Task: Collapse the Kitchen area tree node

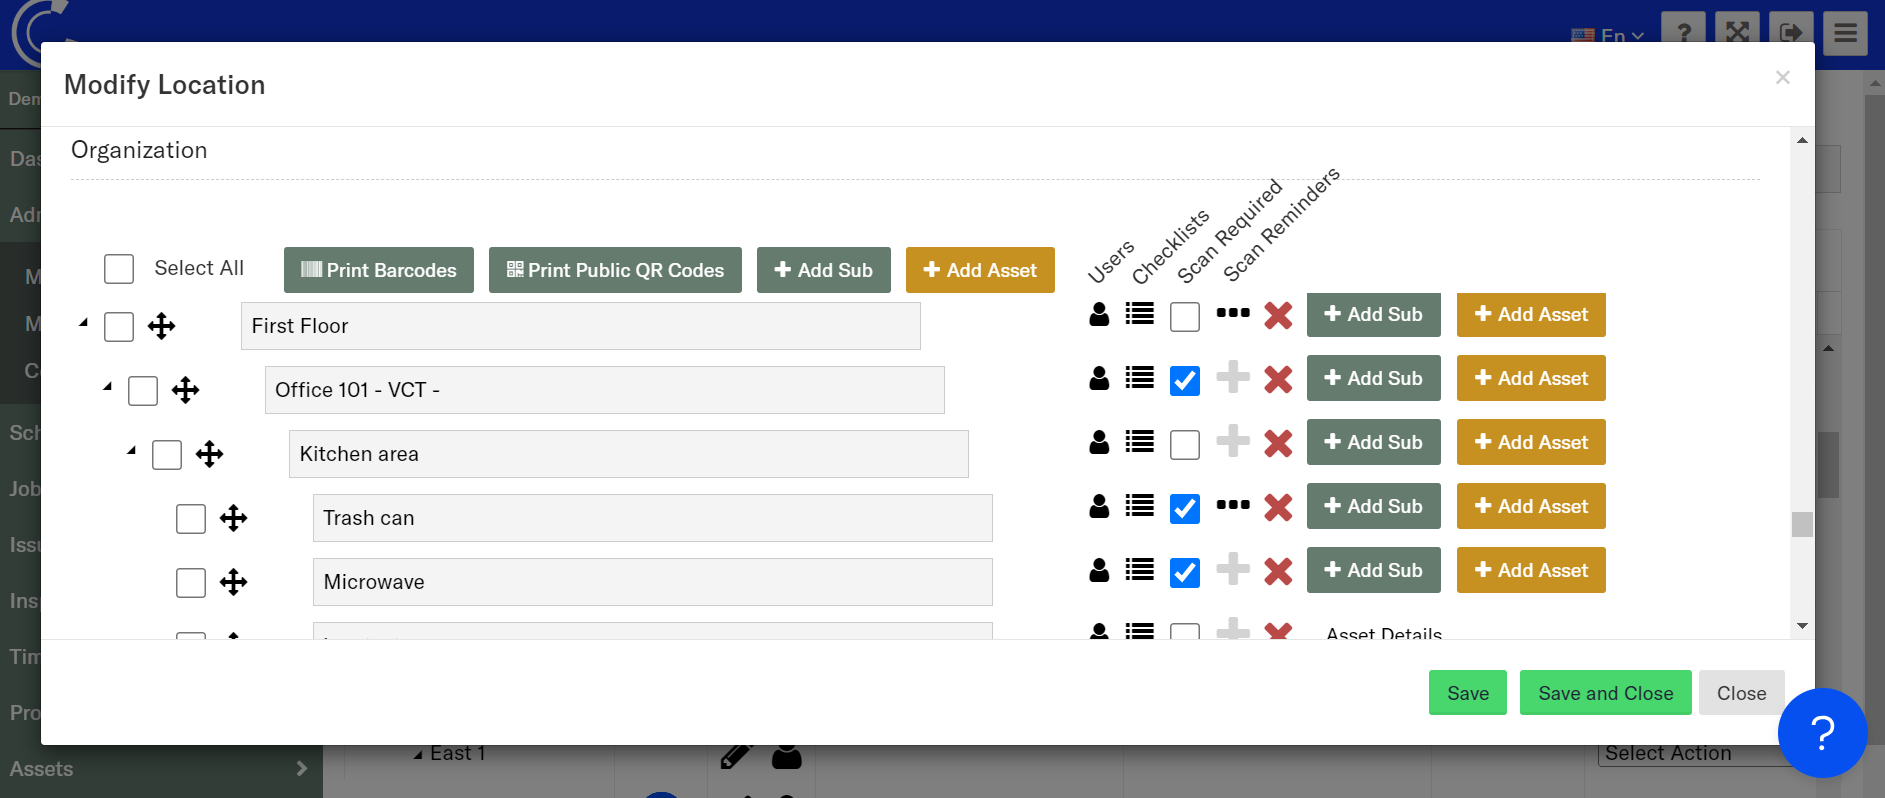Action: coord(132,451)
